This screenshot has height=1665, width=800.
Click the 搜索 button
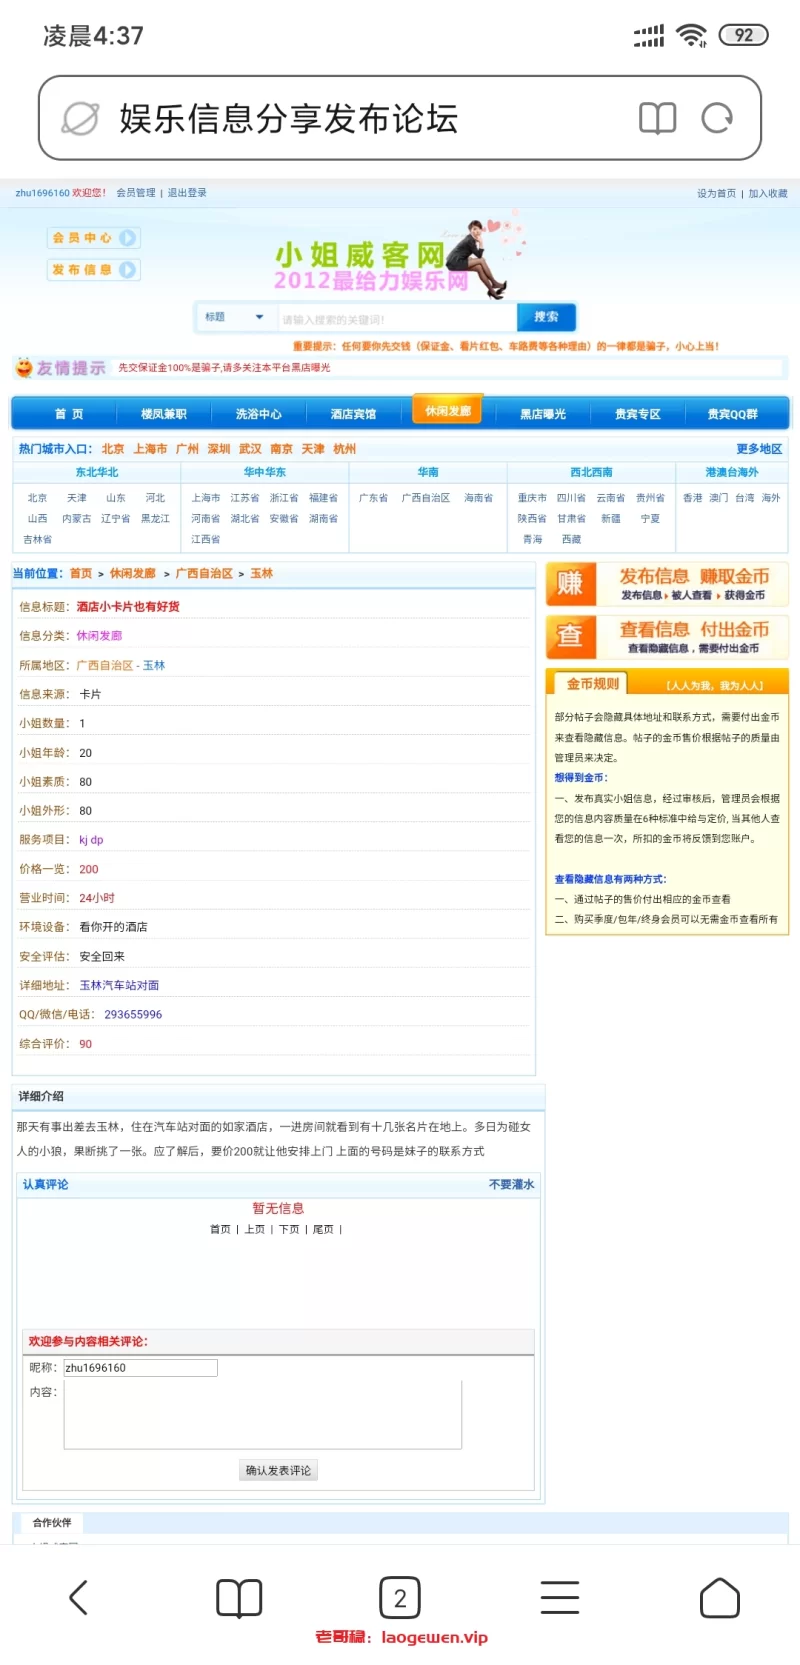tap(546, 317)
